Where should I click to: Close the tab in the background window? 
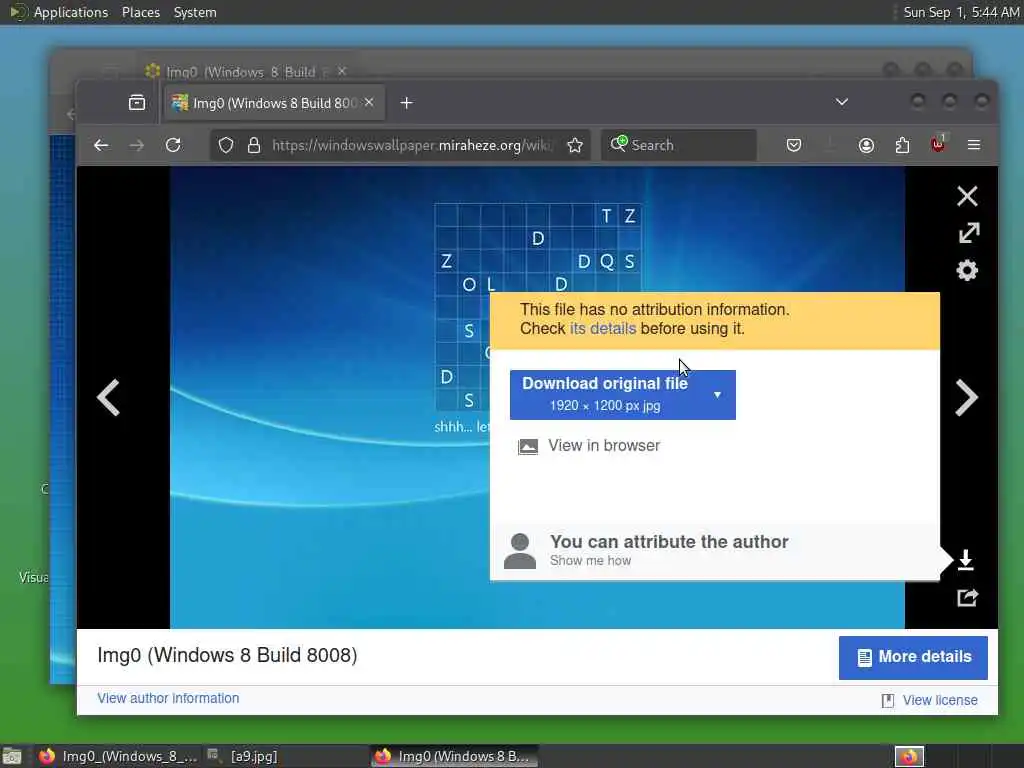coord(342,71)
